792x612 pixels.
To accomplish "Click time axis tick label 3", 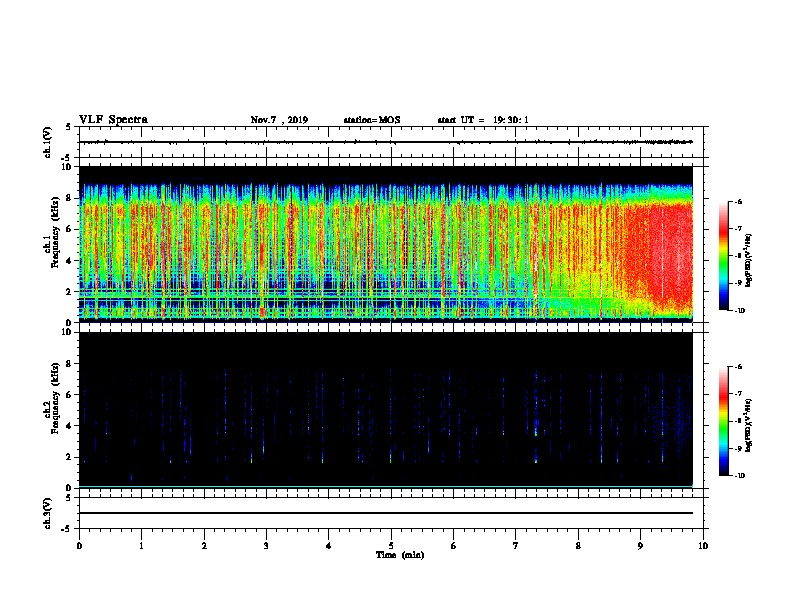I will pos(266,546).
